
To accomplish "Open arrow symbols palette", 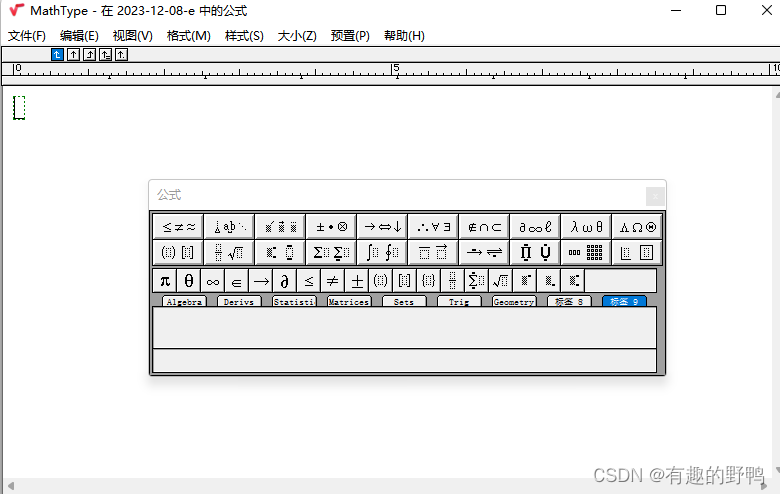I will [x=382, y=227].
